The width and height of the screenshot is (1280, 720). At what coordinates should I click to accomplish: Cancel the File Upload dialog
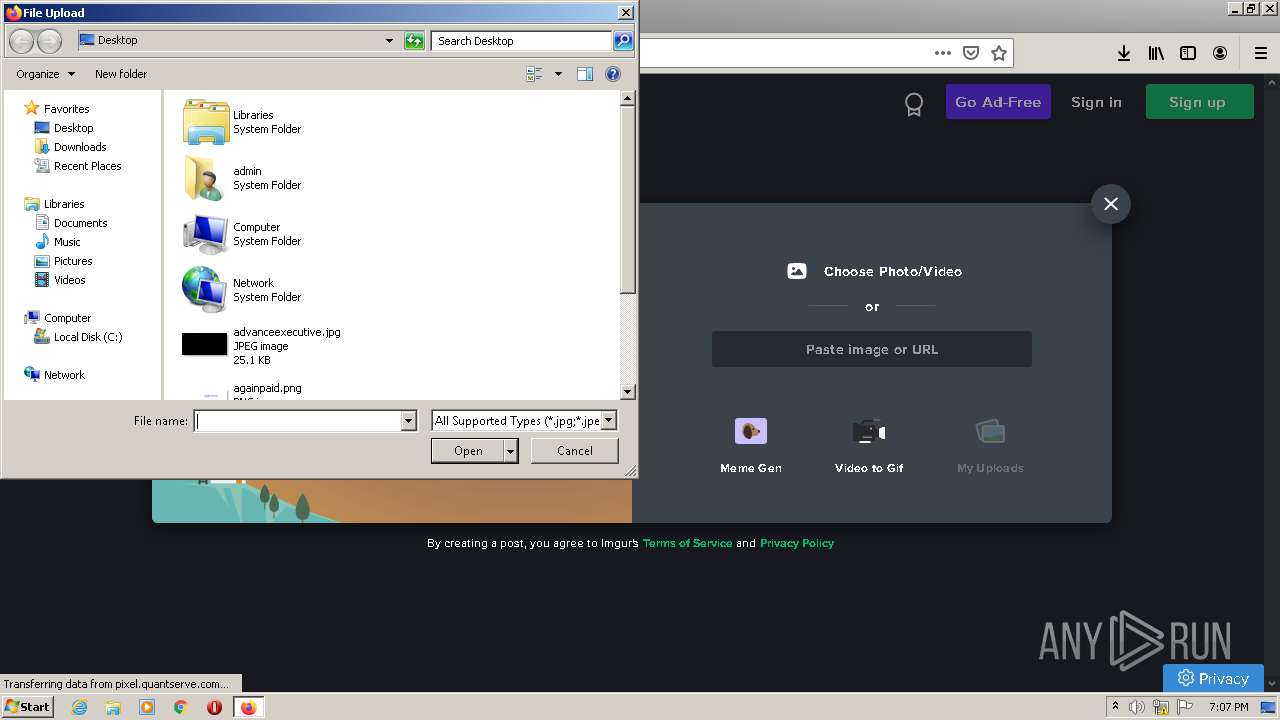[575, 451]
